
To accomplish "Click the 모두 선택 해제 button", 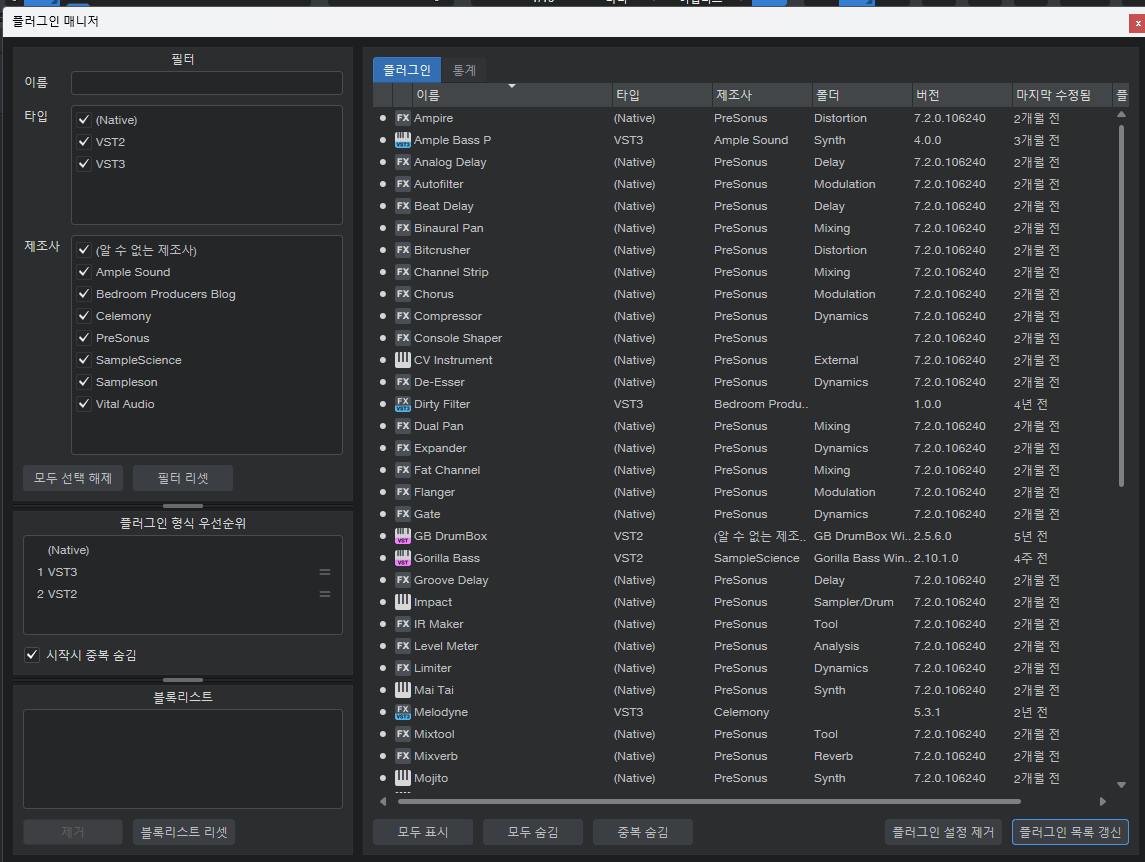I will click(x=73, y=478).
